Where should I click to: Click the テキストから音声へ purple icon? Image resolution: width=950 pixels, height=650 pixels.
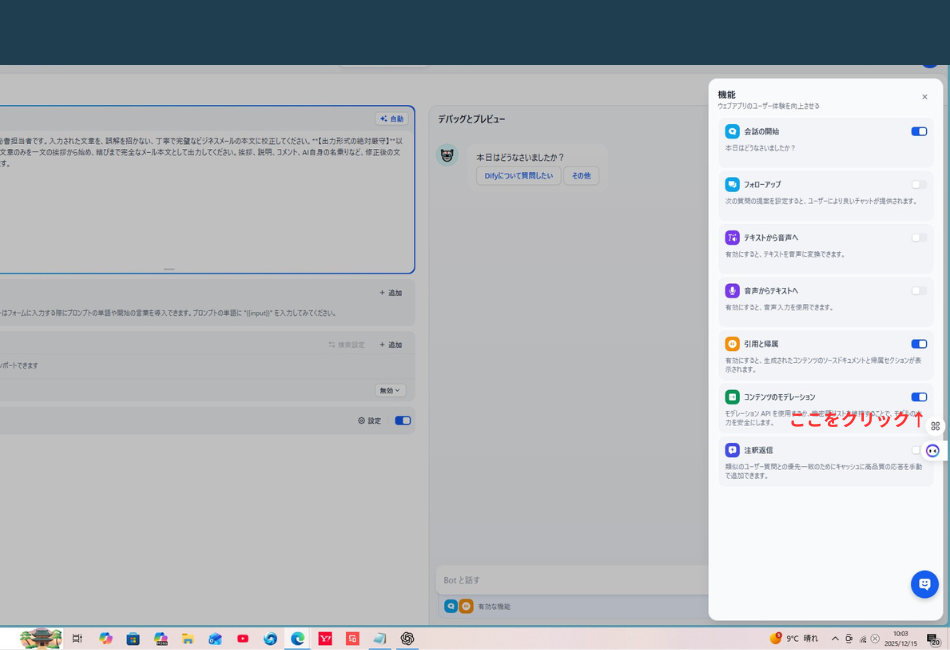point(732,238)
